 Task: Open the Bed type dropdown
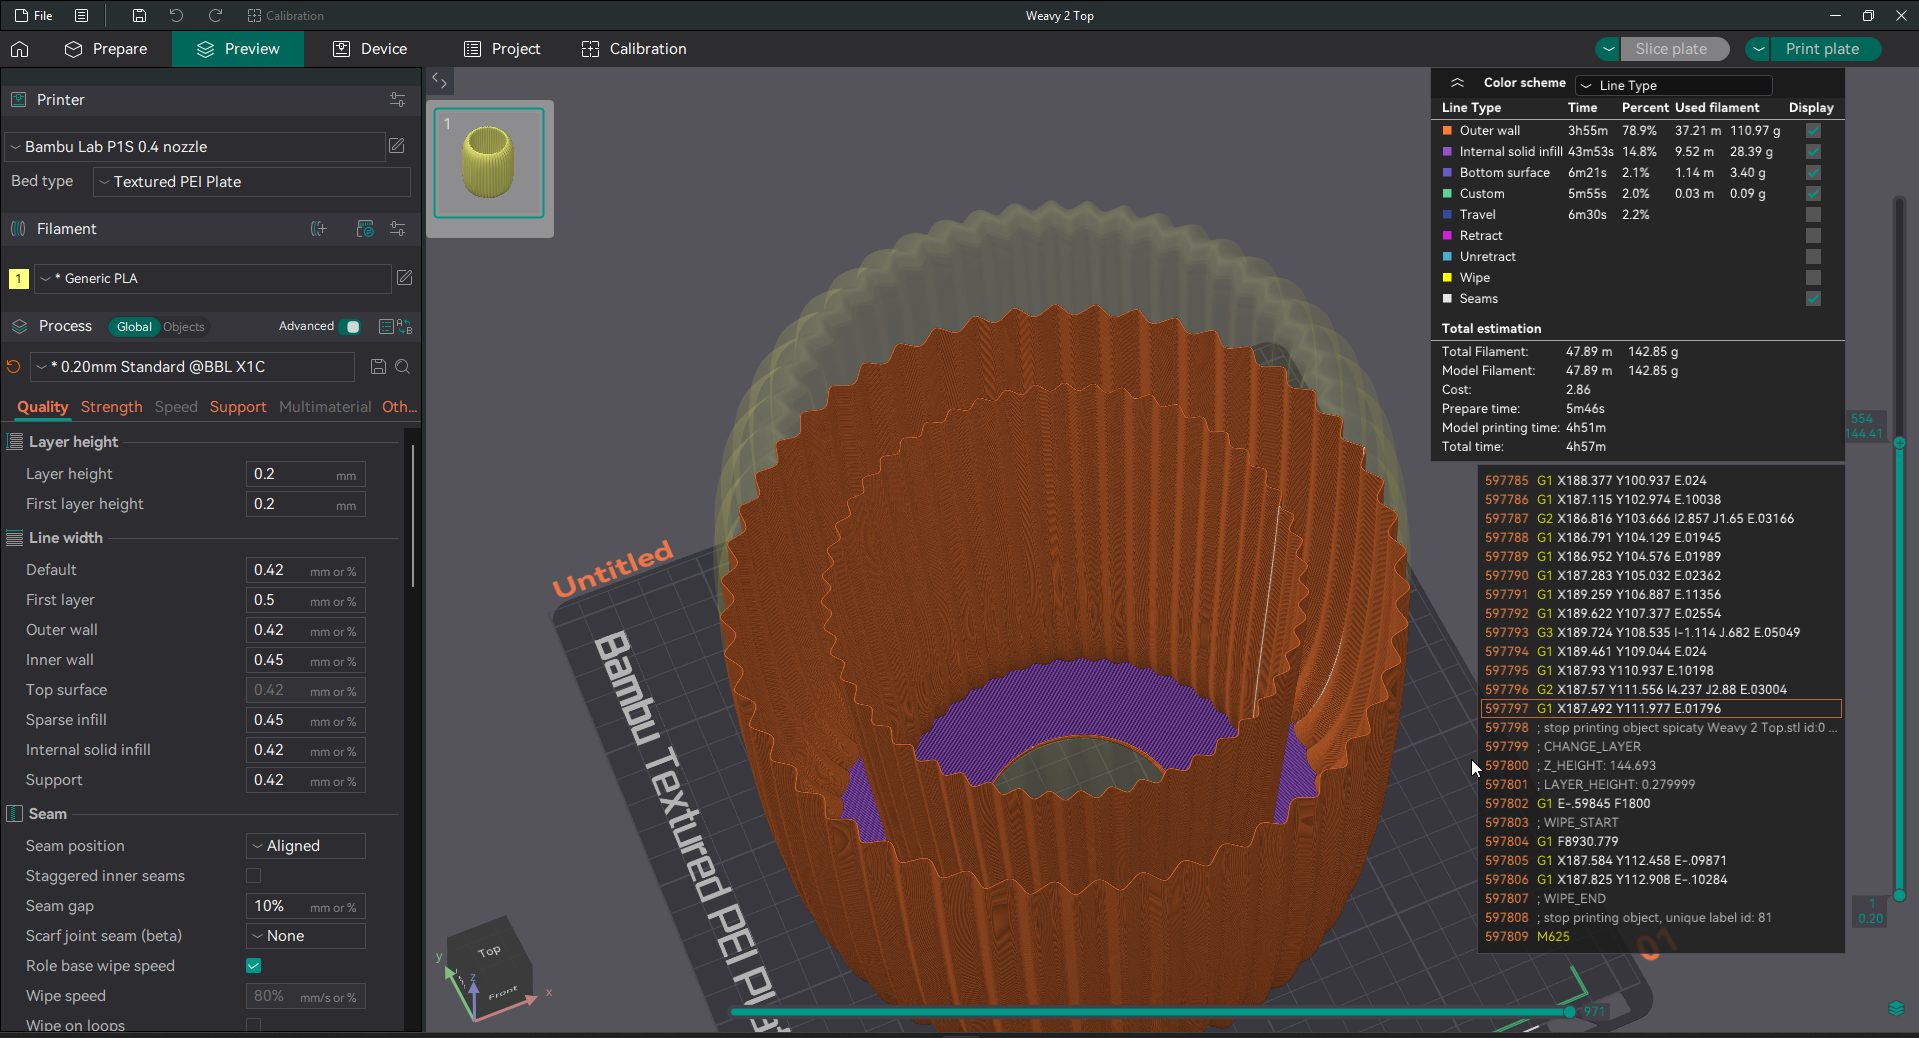click(x=251, y=182)
